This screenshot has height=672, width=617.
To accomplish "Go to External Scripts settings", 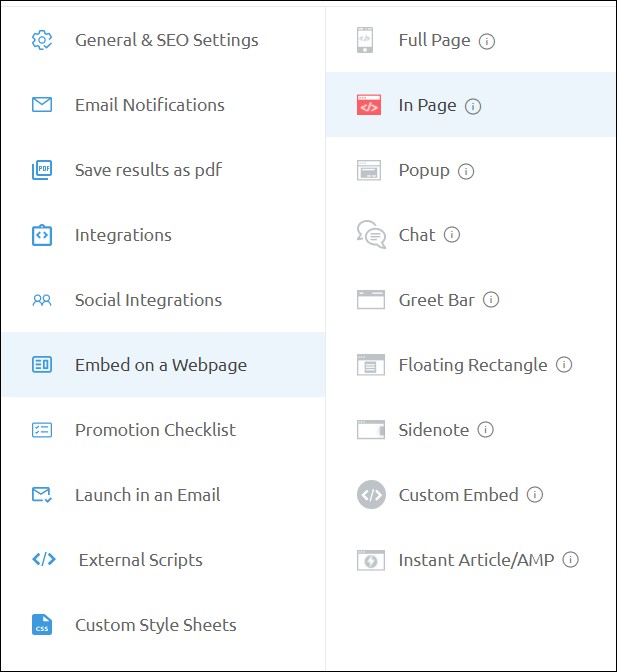I will (x=140, y=560).
